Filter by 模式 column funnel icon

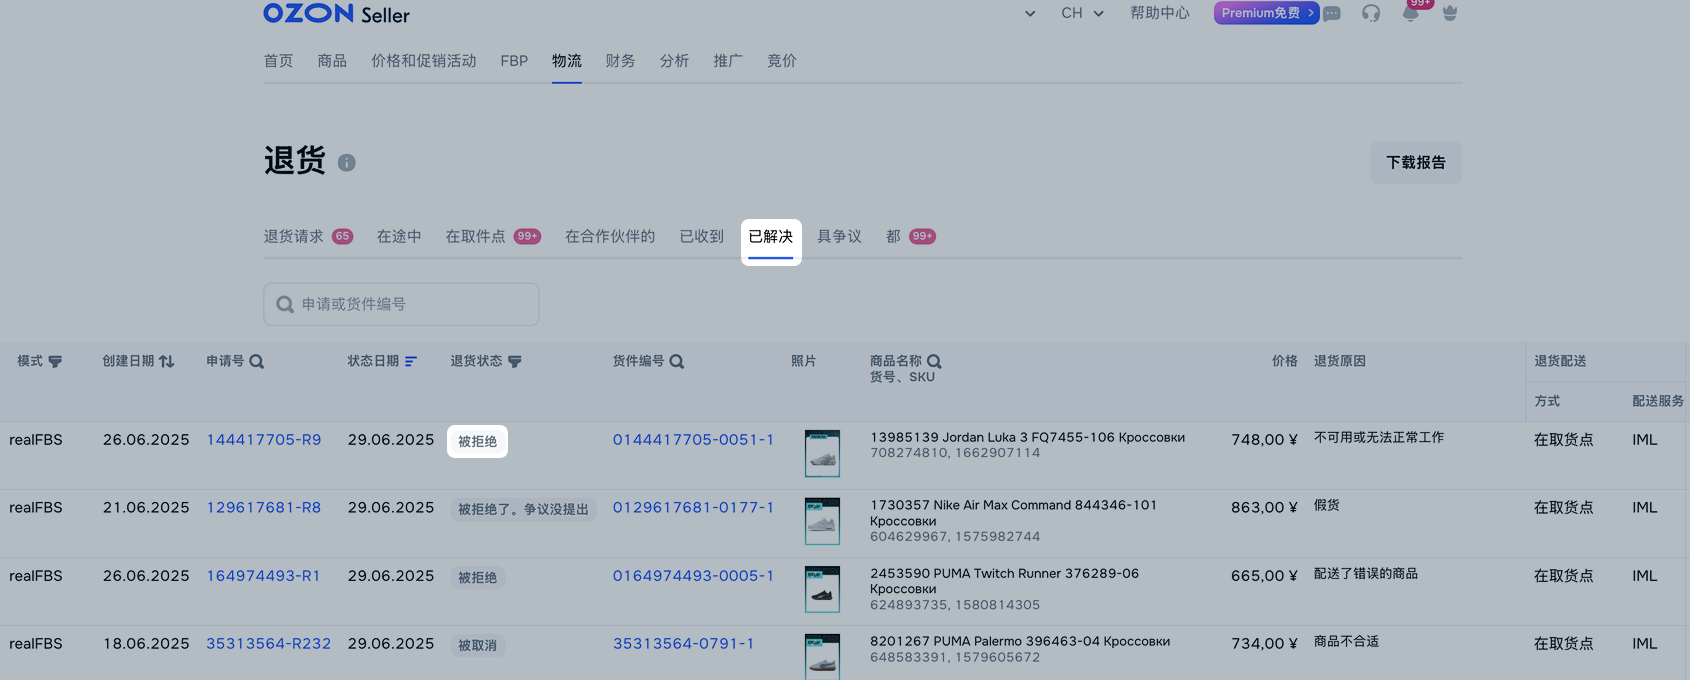(55, 362)
